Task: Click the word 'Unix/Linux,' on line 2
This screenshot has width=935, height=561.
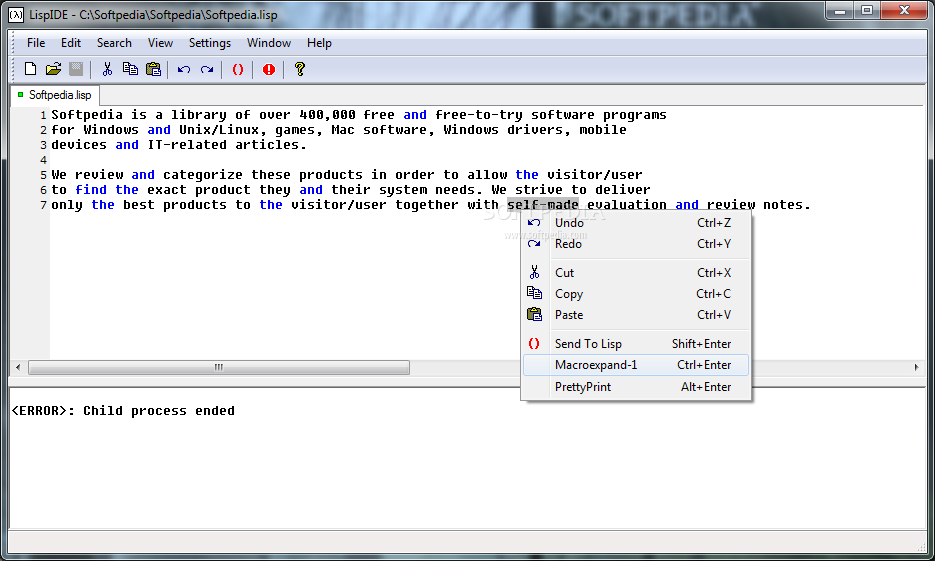Action: pyautogui.click(x=223, y=130)
